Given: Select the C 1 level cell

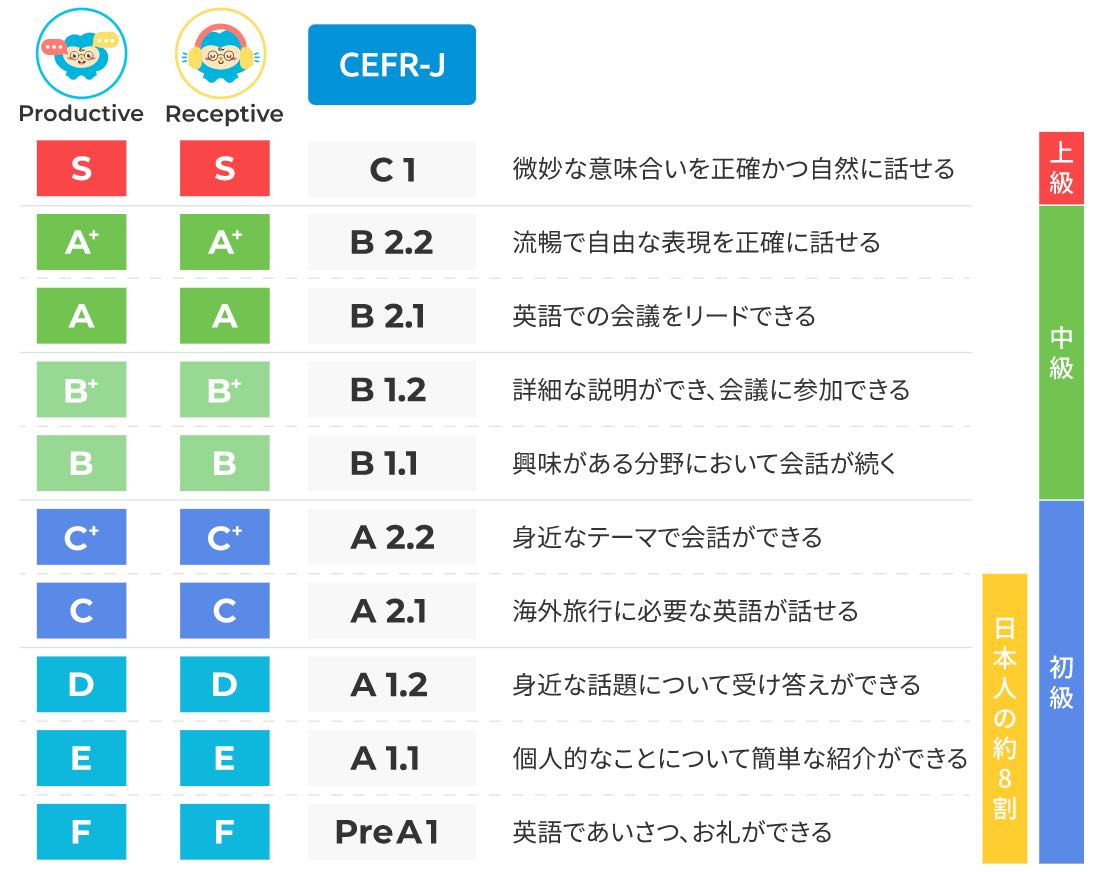Looking at the screenshot, I should tap(392, 169).
